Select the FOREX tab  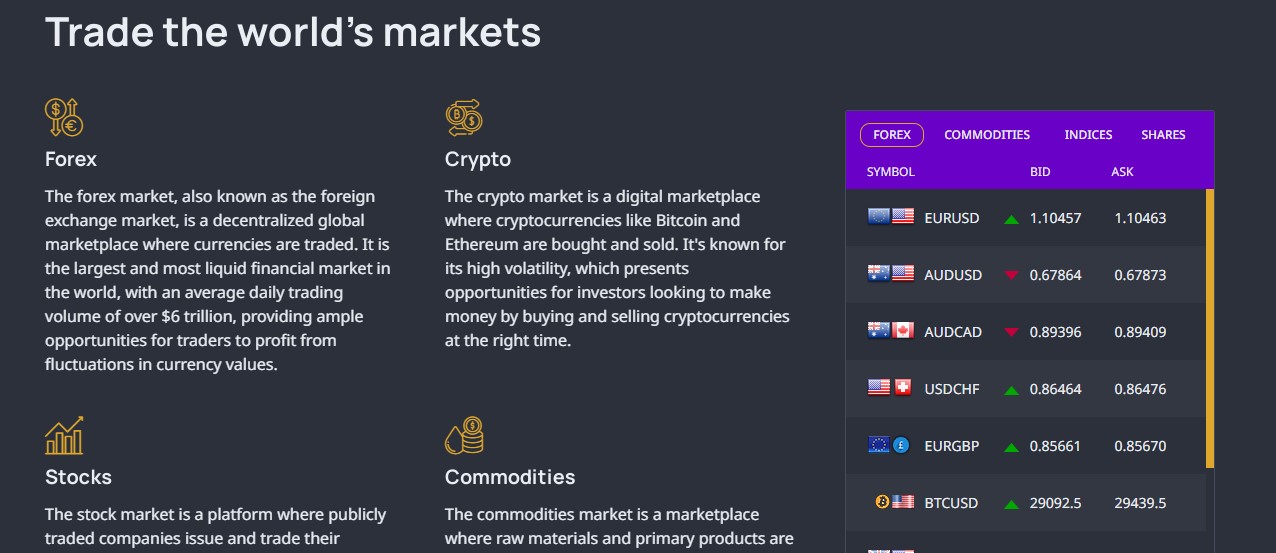click(892, 135)
